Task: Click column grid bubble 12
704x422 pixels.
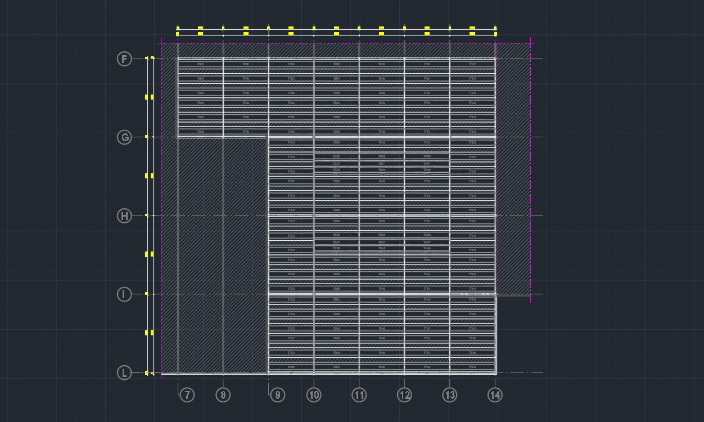Action: [x=404, y=395]
